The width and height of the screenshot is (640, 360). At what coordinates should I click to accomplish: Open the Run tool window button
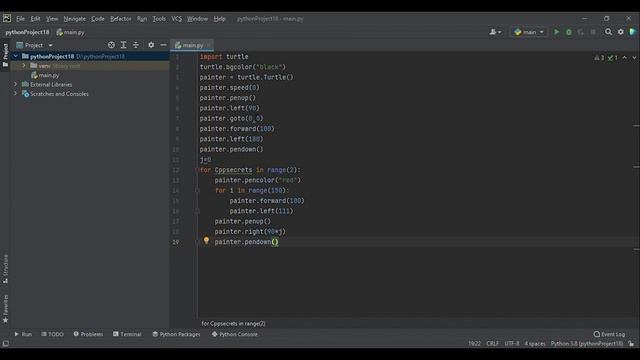pyautogui.click(x=23, y=334)
